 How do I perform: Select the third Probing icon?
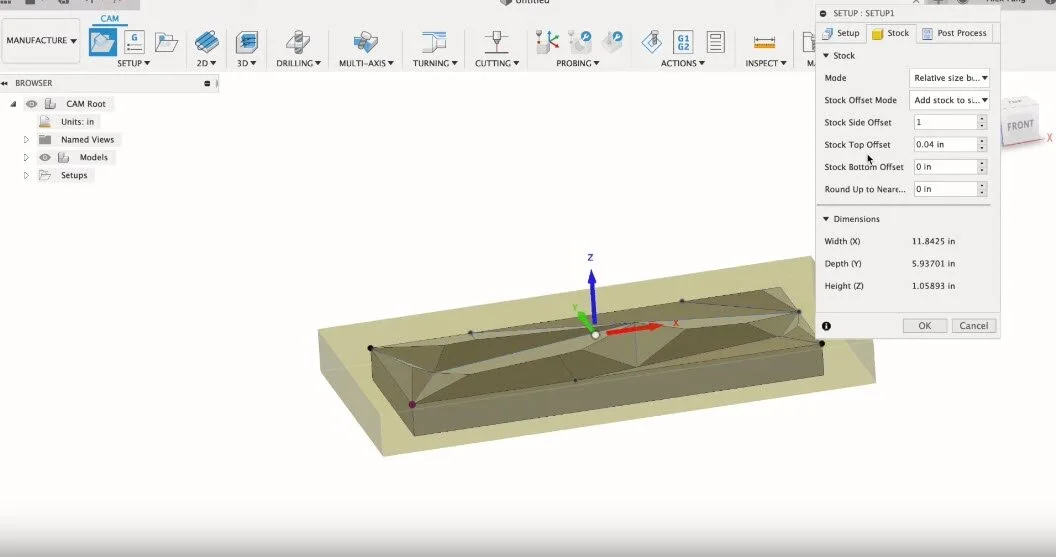[x=612, y=42]
